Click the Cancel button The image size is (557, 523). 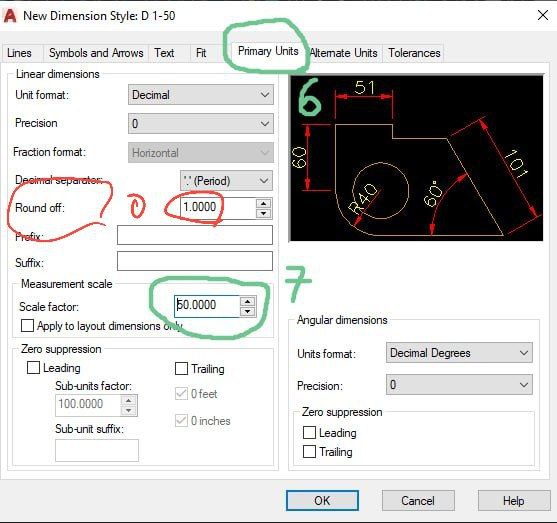(418, 501)
